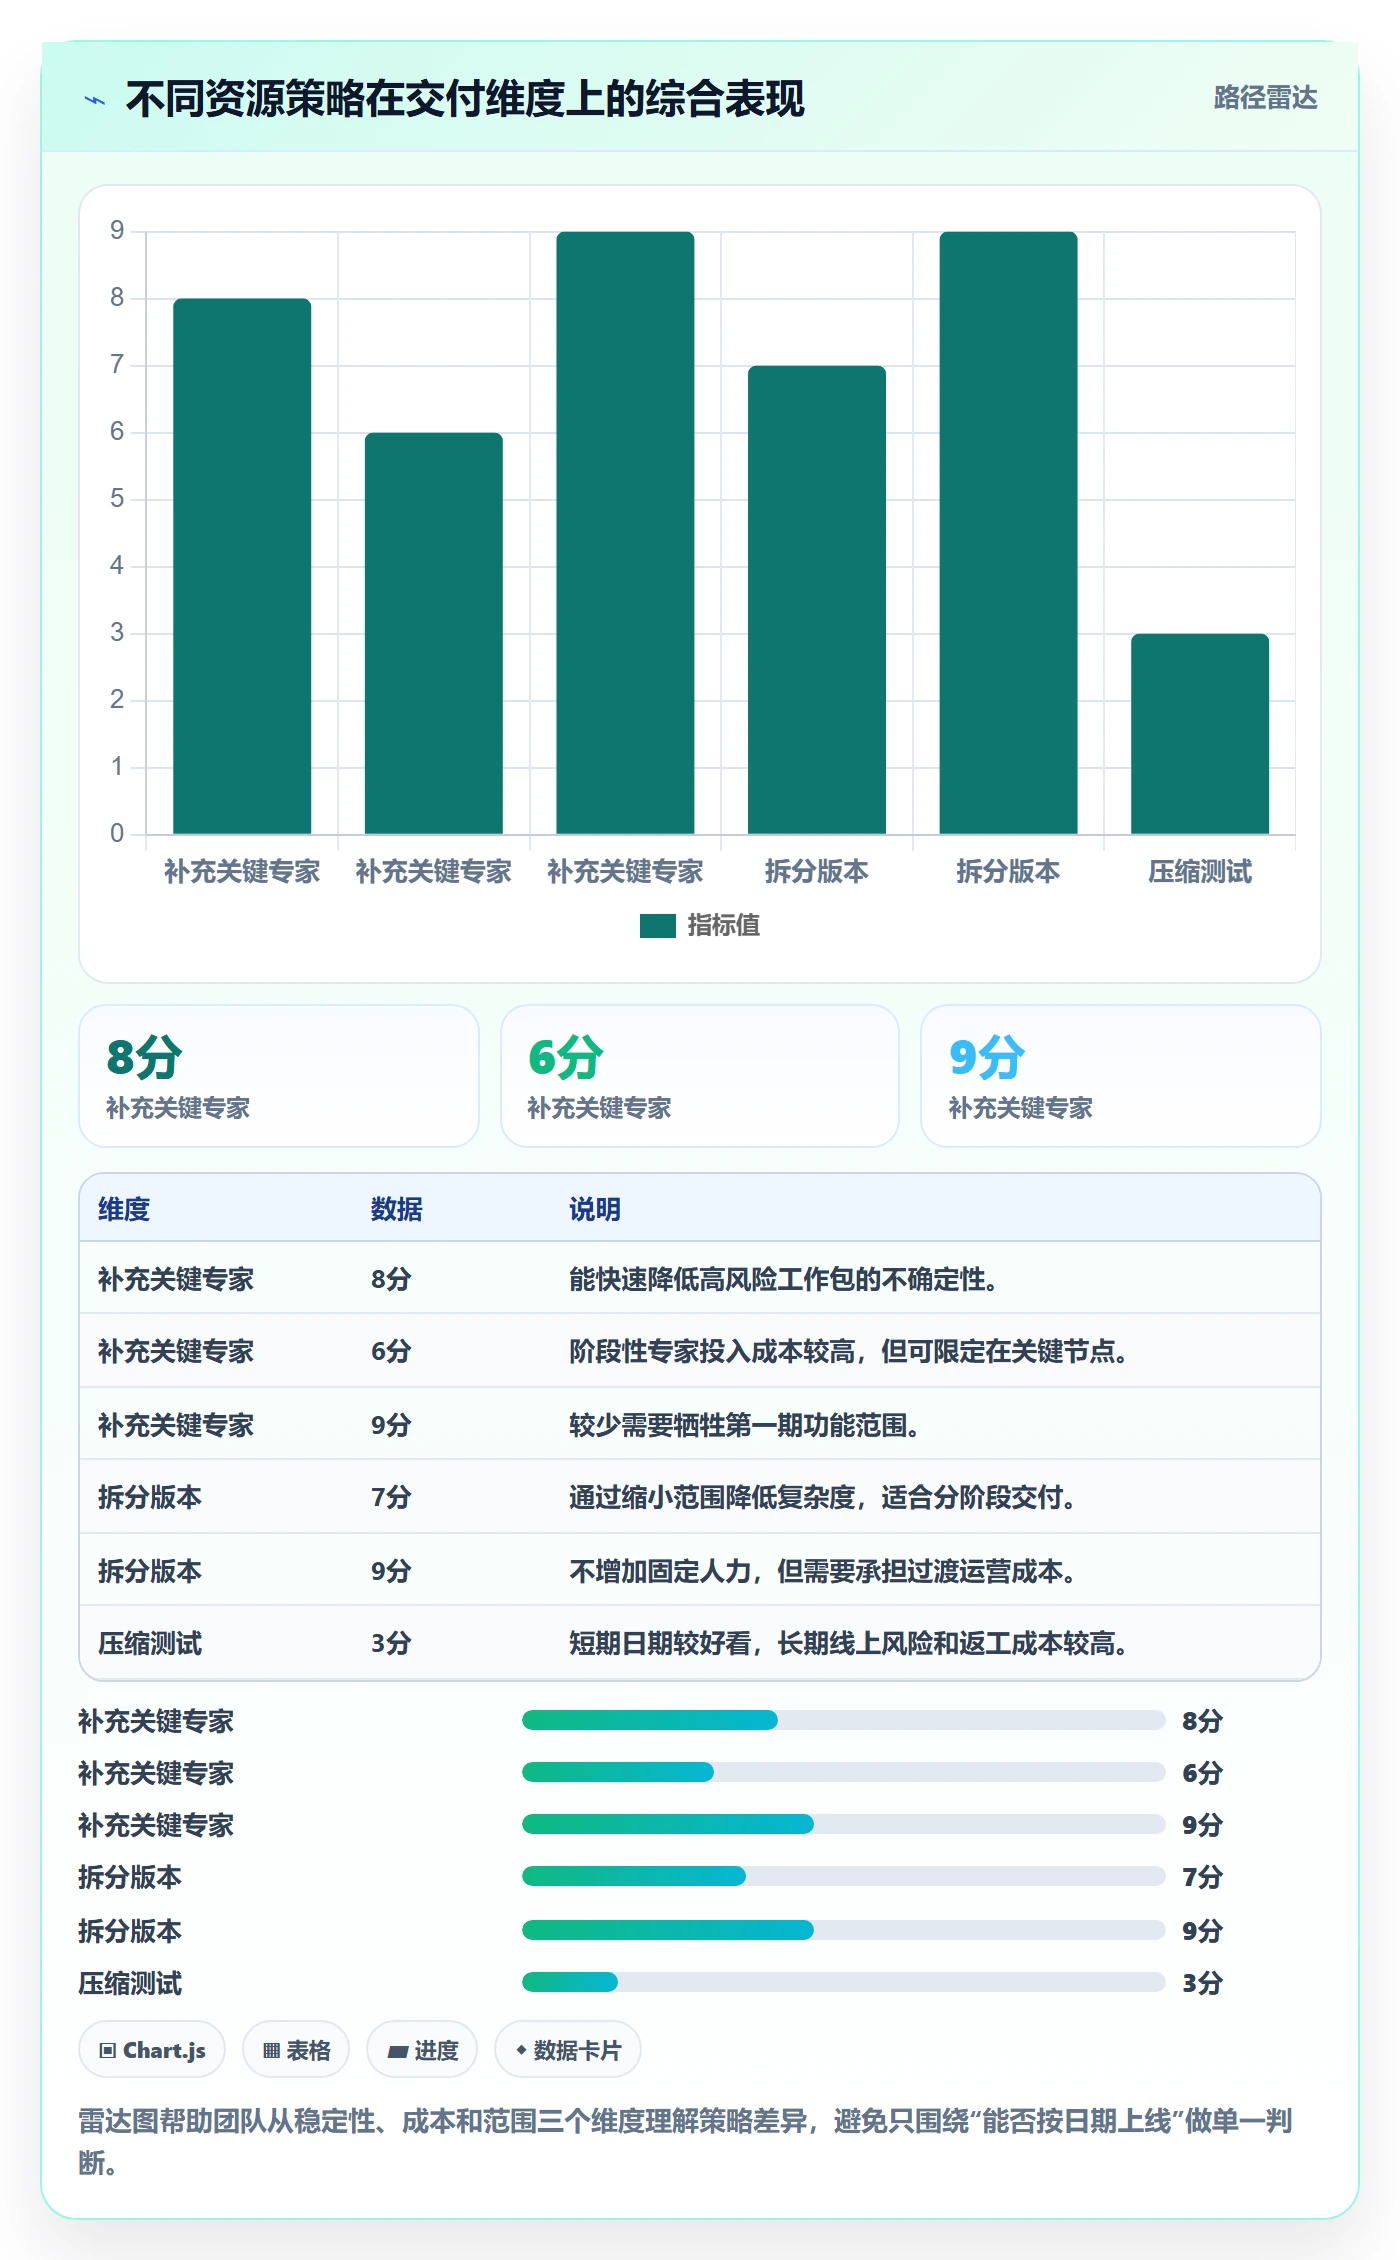Click the 7分 cell in the table
The height and width of the screenshot is (2260, 1400).
(x=391, y=1497)
